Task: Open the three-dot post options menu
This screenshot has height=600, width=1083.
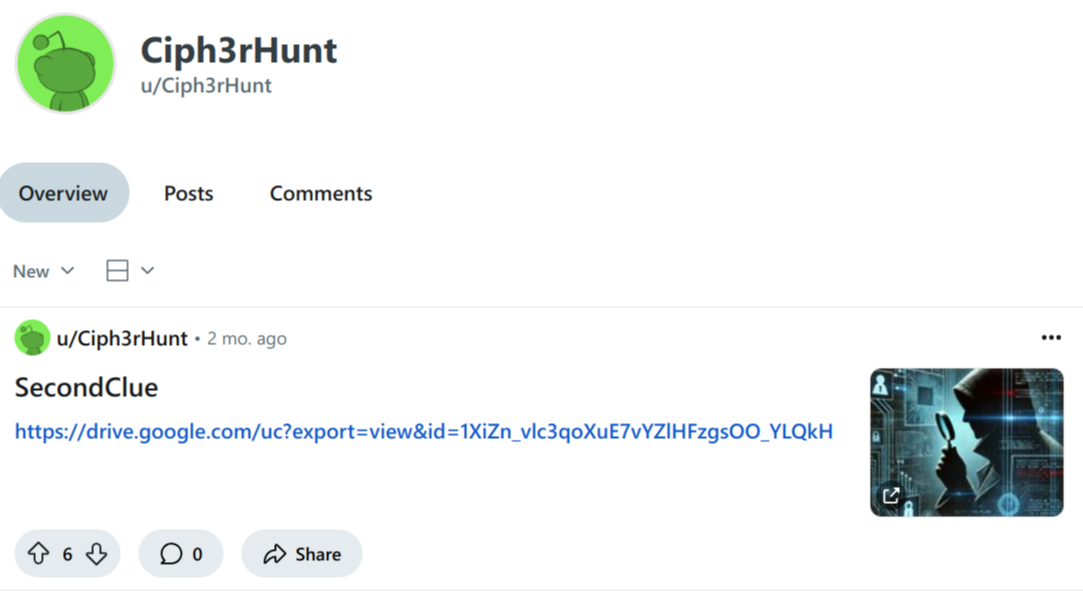Action: (1051, 338)
